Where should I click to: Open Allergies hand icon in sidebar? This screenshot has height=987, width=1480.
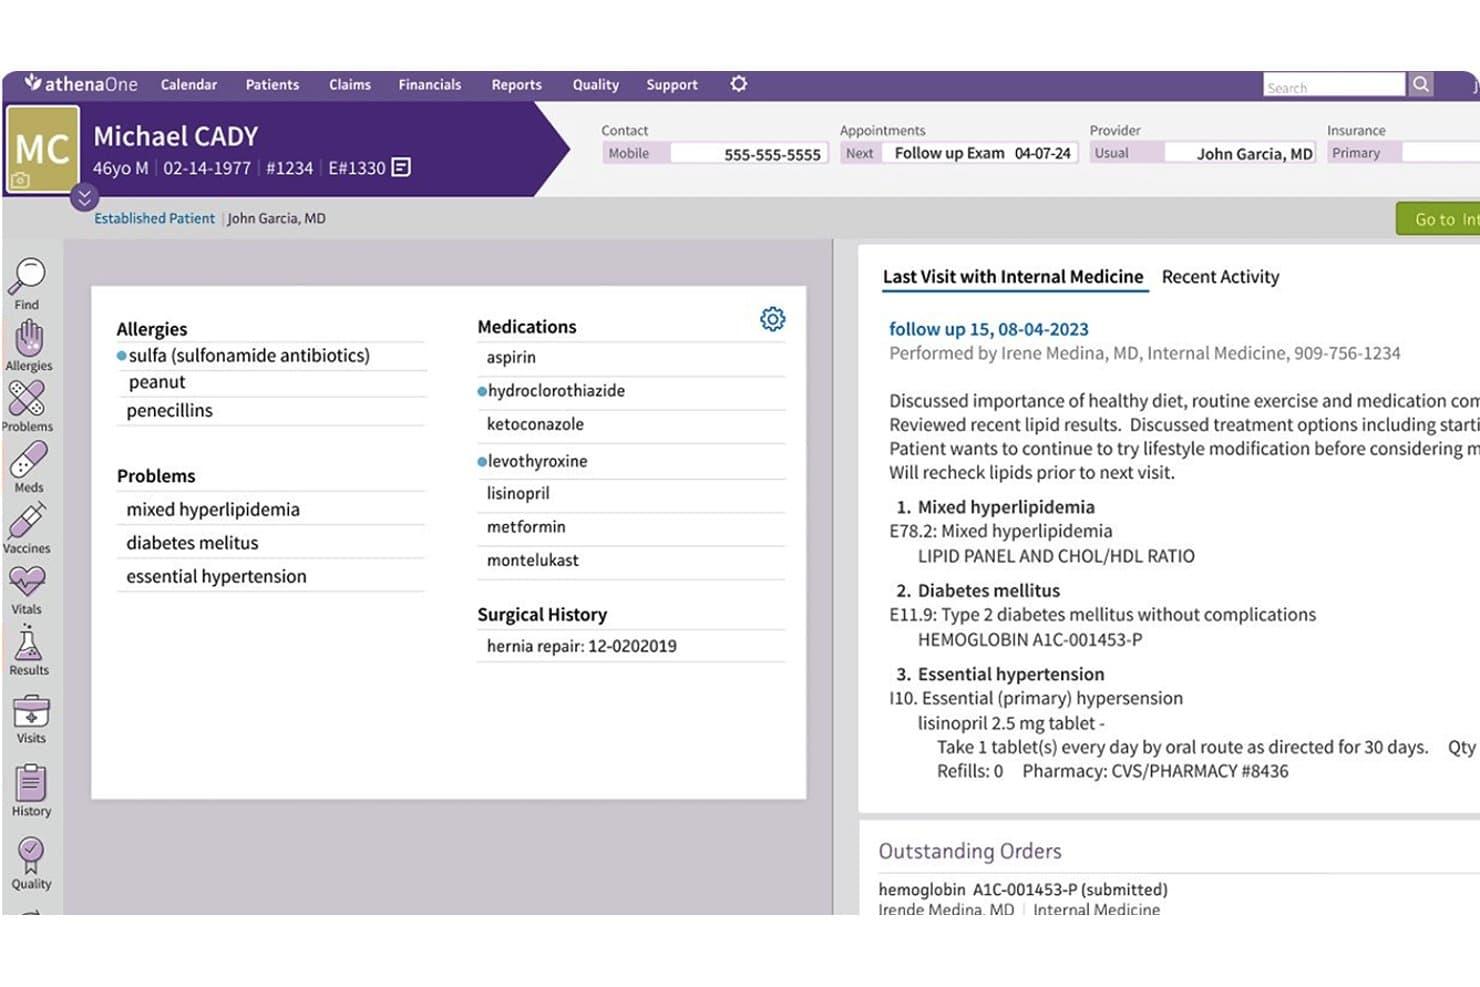[28, 338]
